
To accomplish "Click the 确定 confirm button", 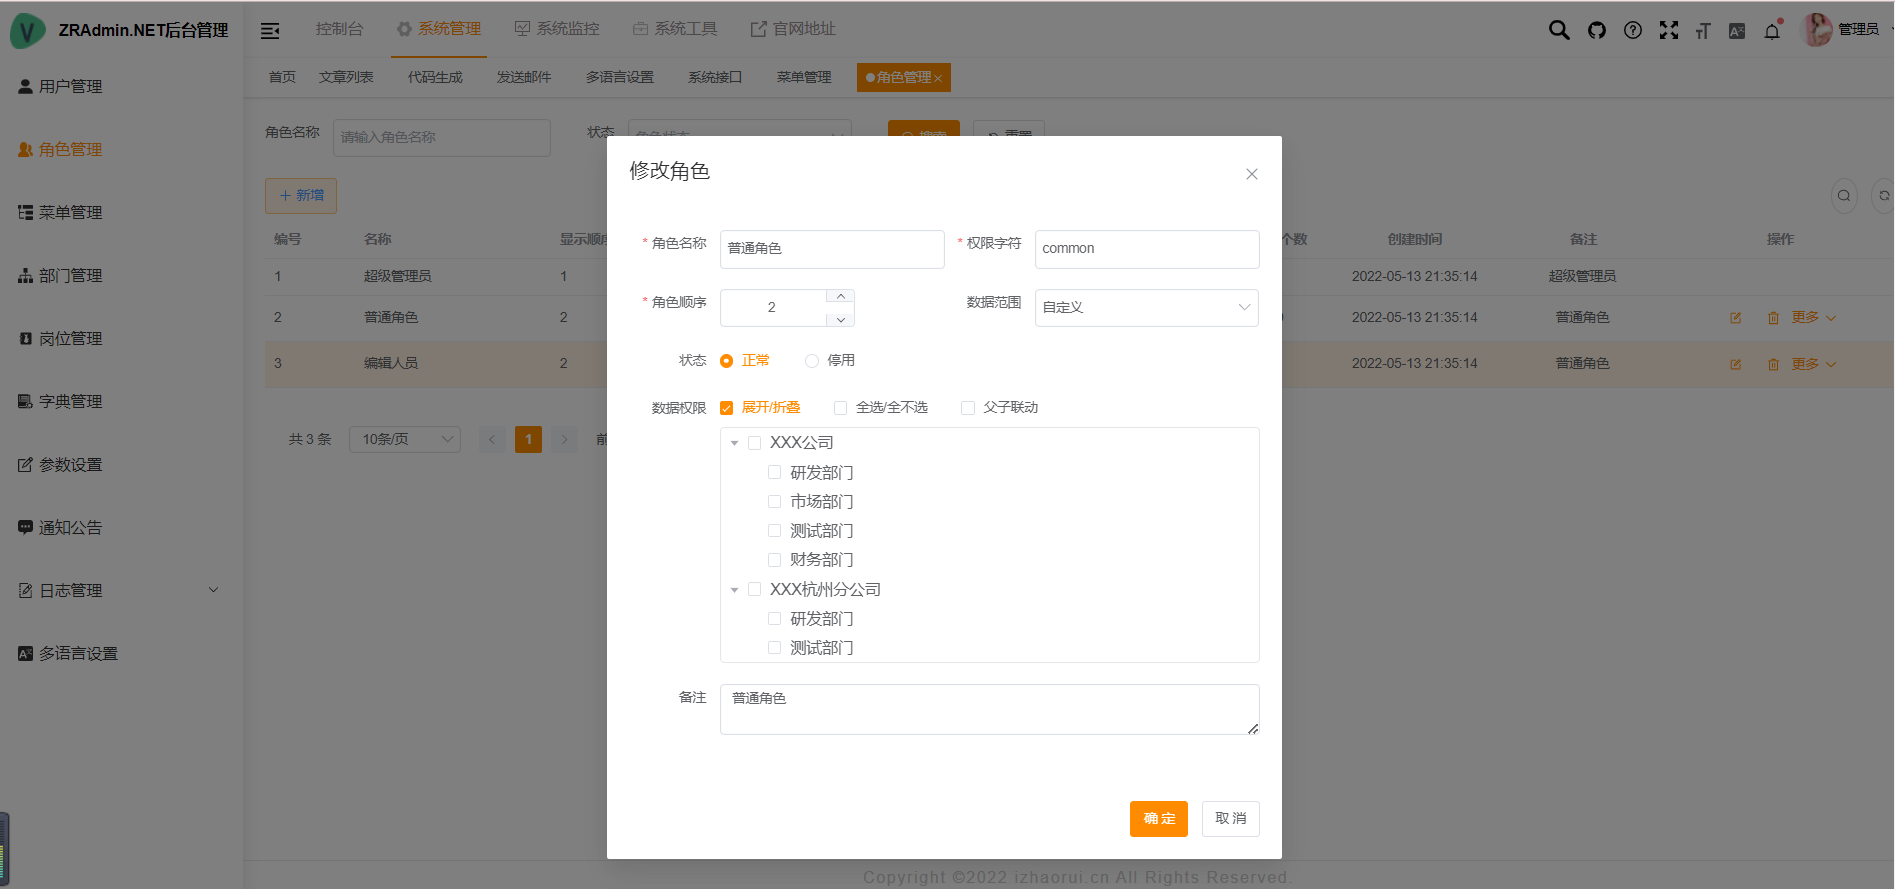I will click(x=1158, y=818).
